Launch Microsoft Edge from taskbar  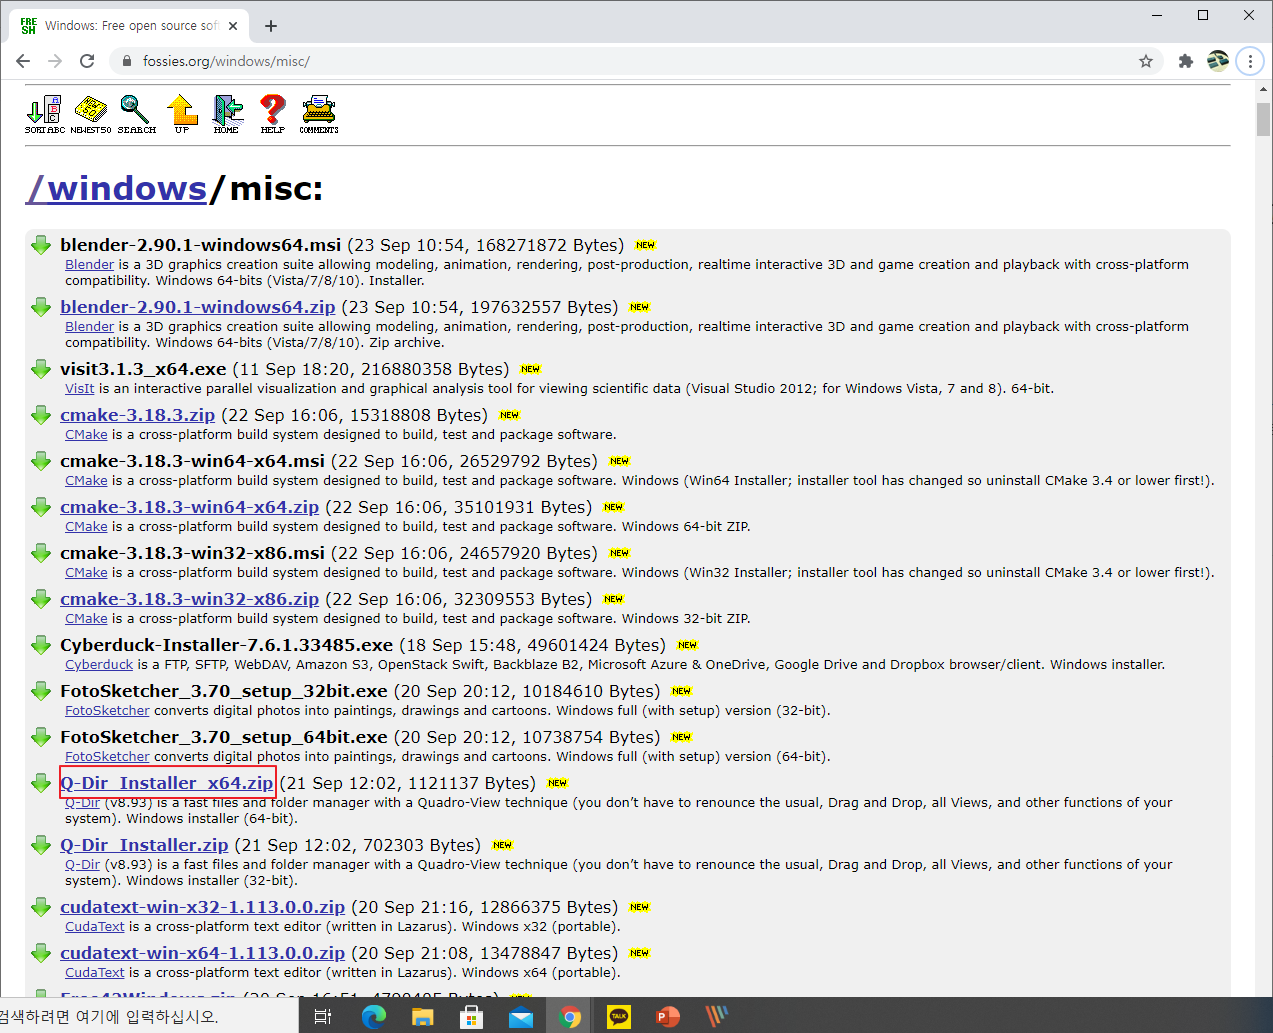click(x=373, y=1017)
